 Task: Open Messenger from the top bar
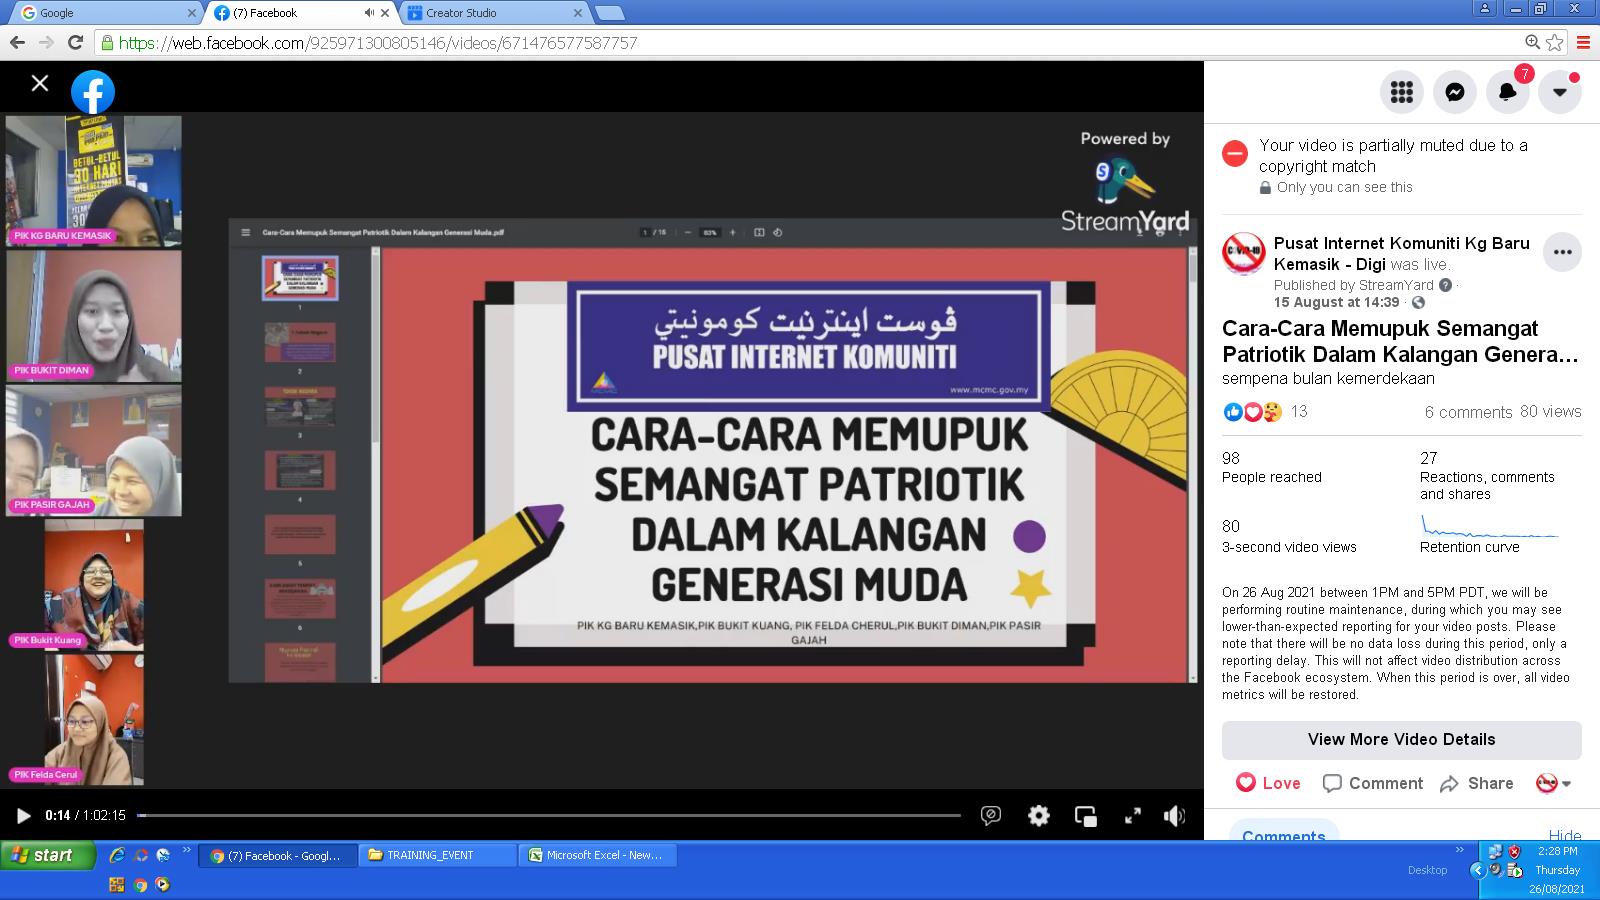coord(1455,92)
